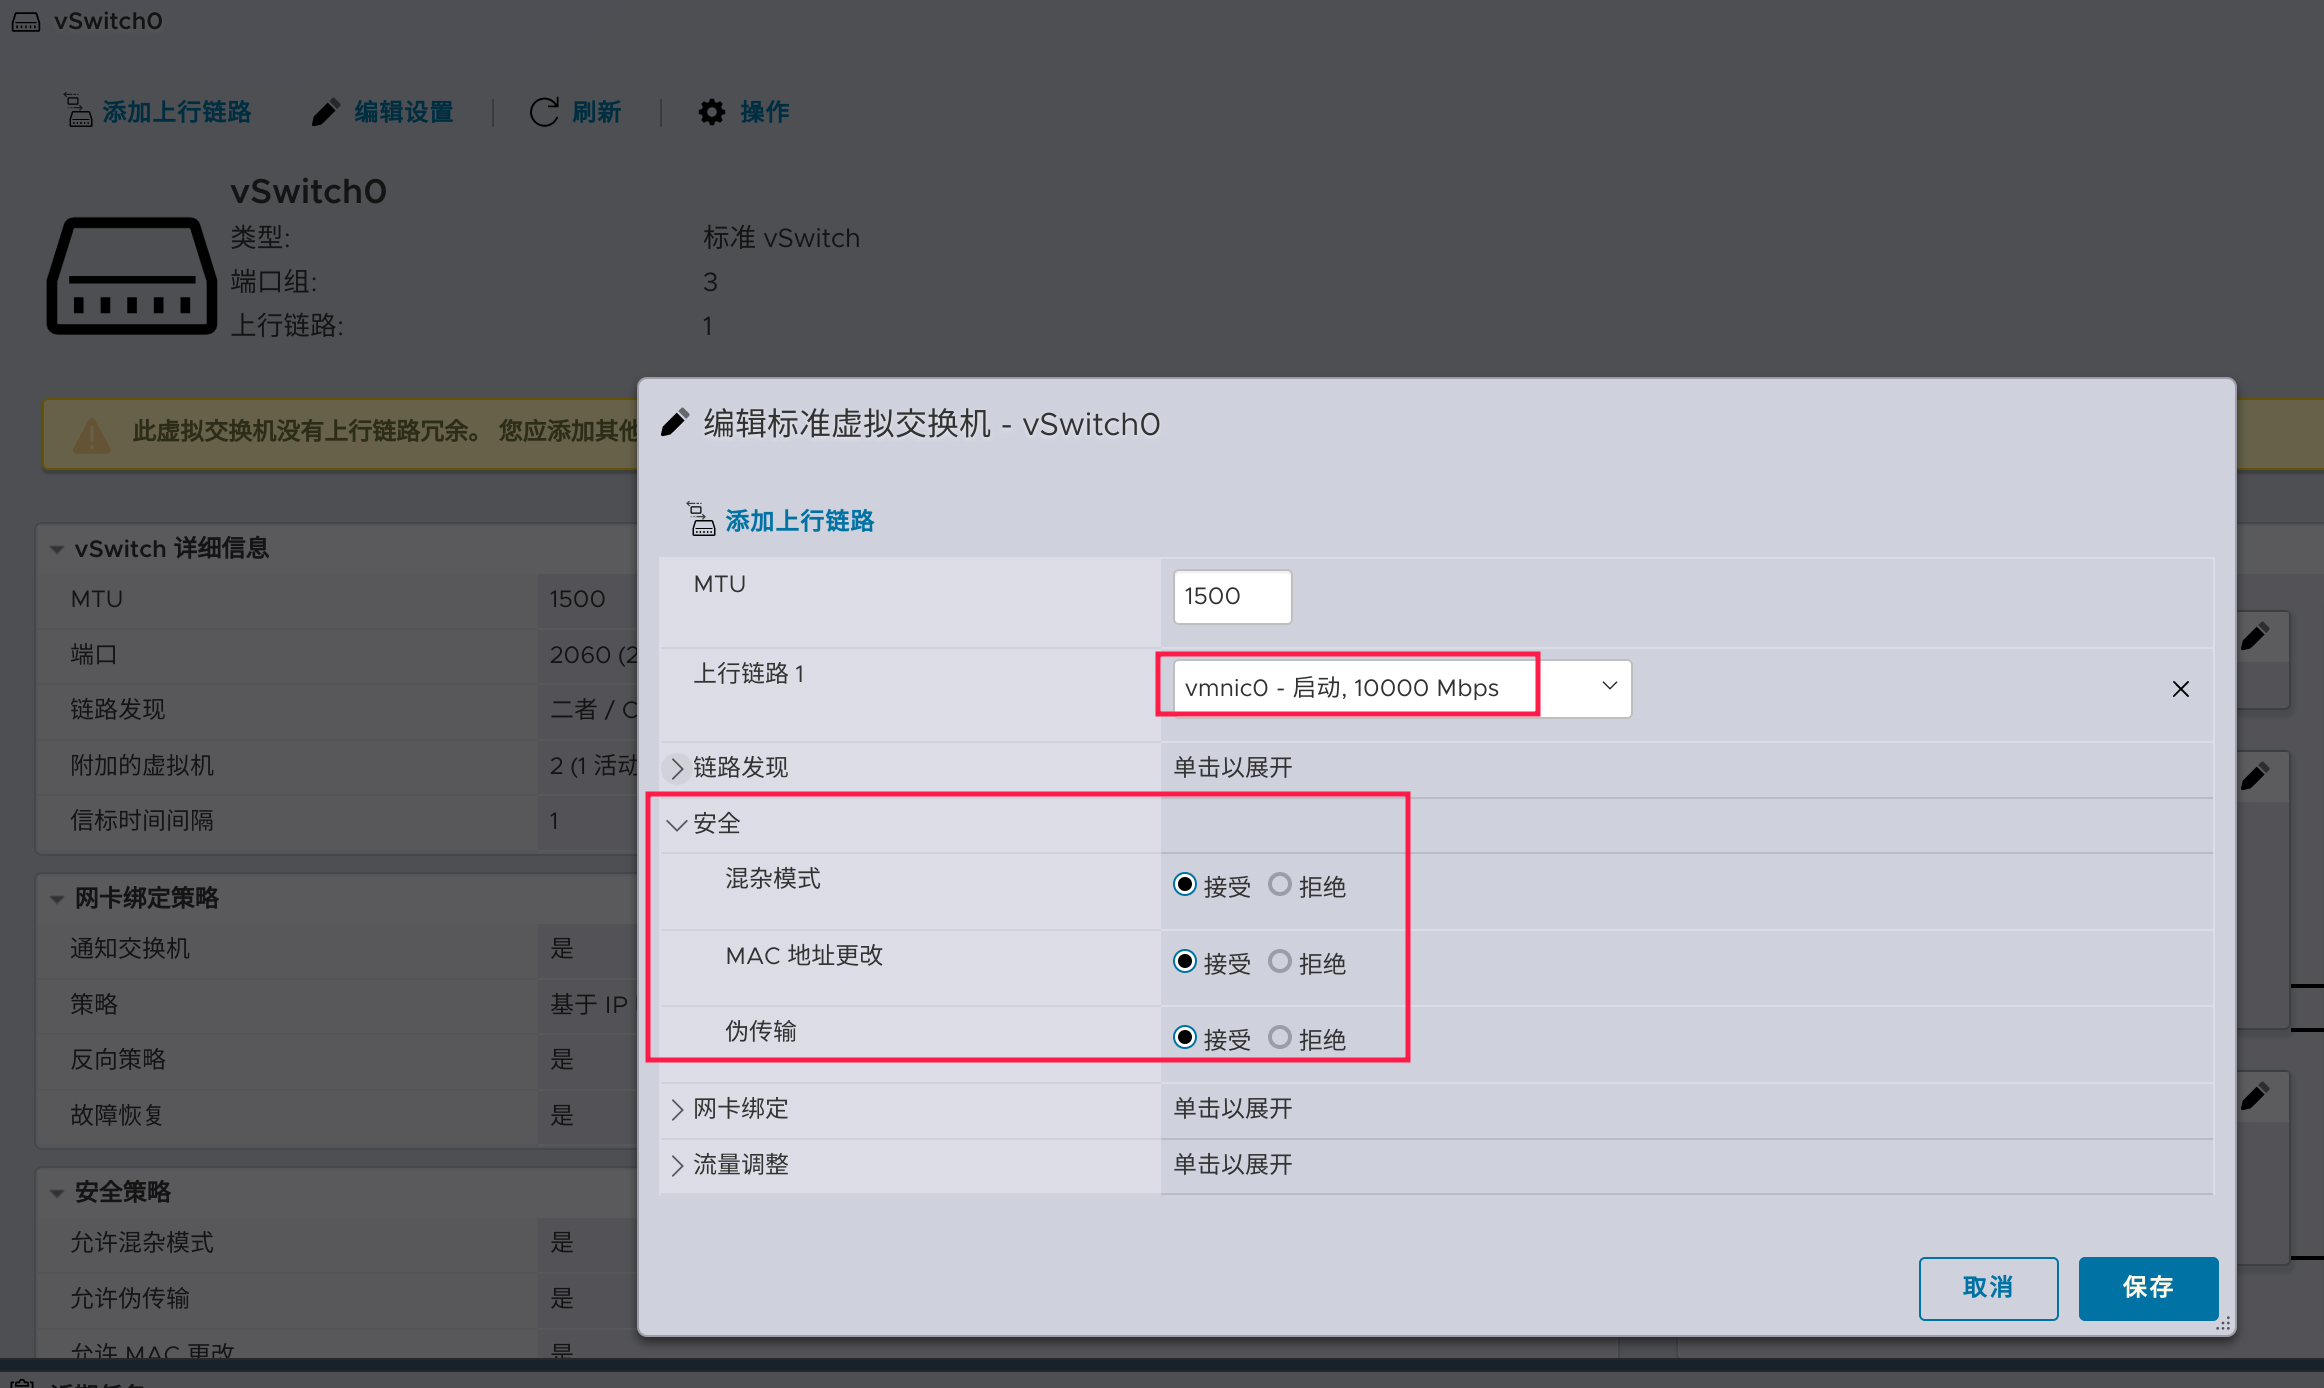This screenshot has height=1388, width=2324.
Task: Remove uplink 1 with the X icon
Action: click(x=2181, y=689)
